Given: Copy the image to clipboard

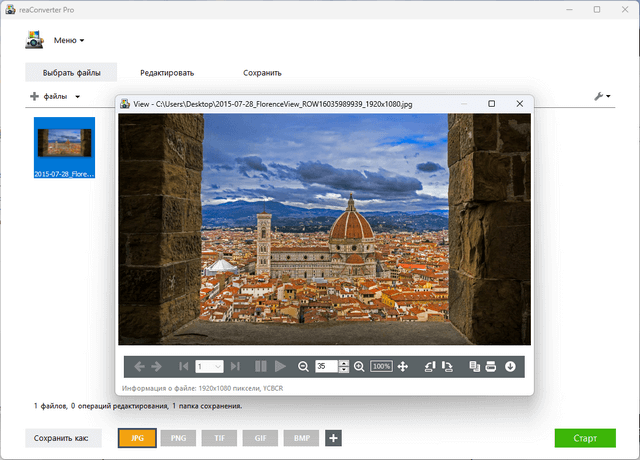Looking at the screenshot, I should click(474, 367).
